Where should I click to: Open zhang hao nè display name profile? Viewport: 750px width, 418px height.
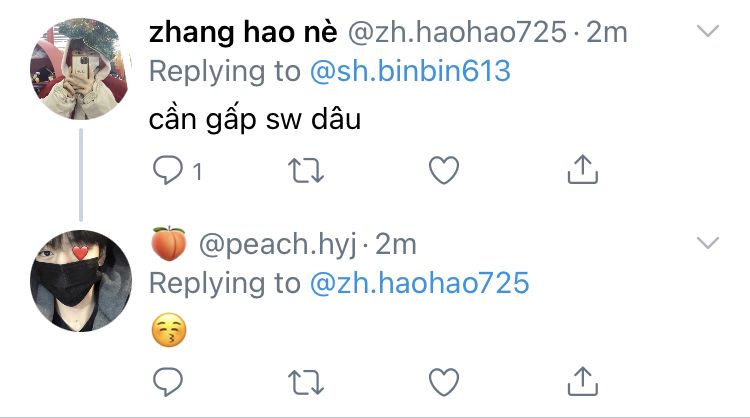243,33
